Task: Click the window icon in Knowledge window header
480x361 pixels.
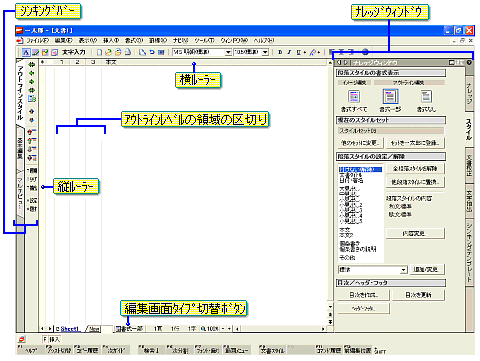Action: (x=452, y=62)
